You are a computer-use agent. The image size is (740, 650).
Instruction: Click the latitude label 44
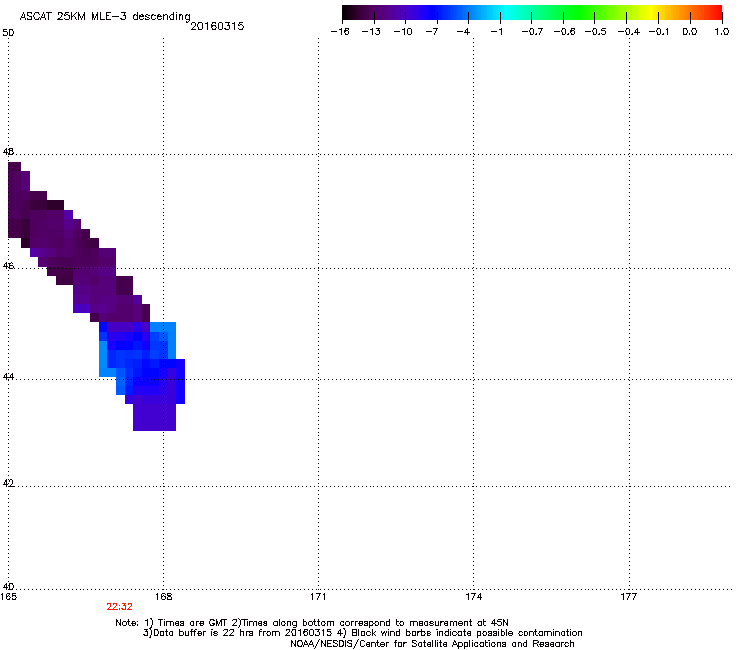tap(8, 377)
